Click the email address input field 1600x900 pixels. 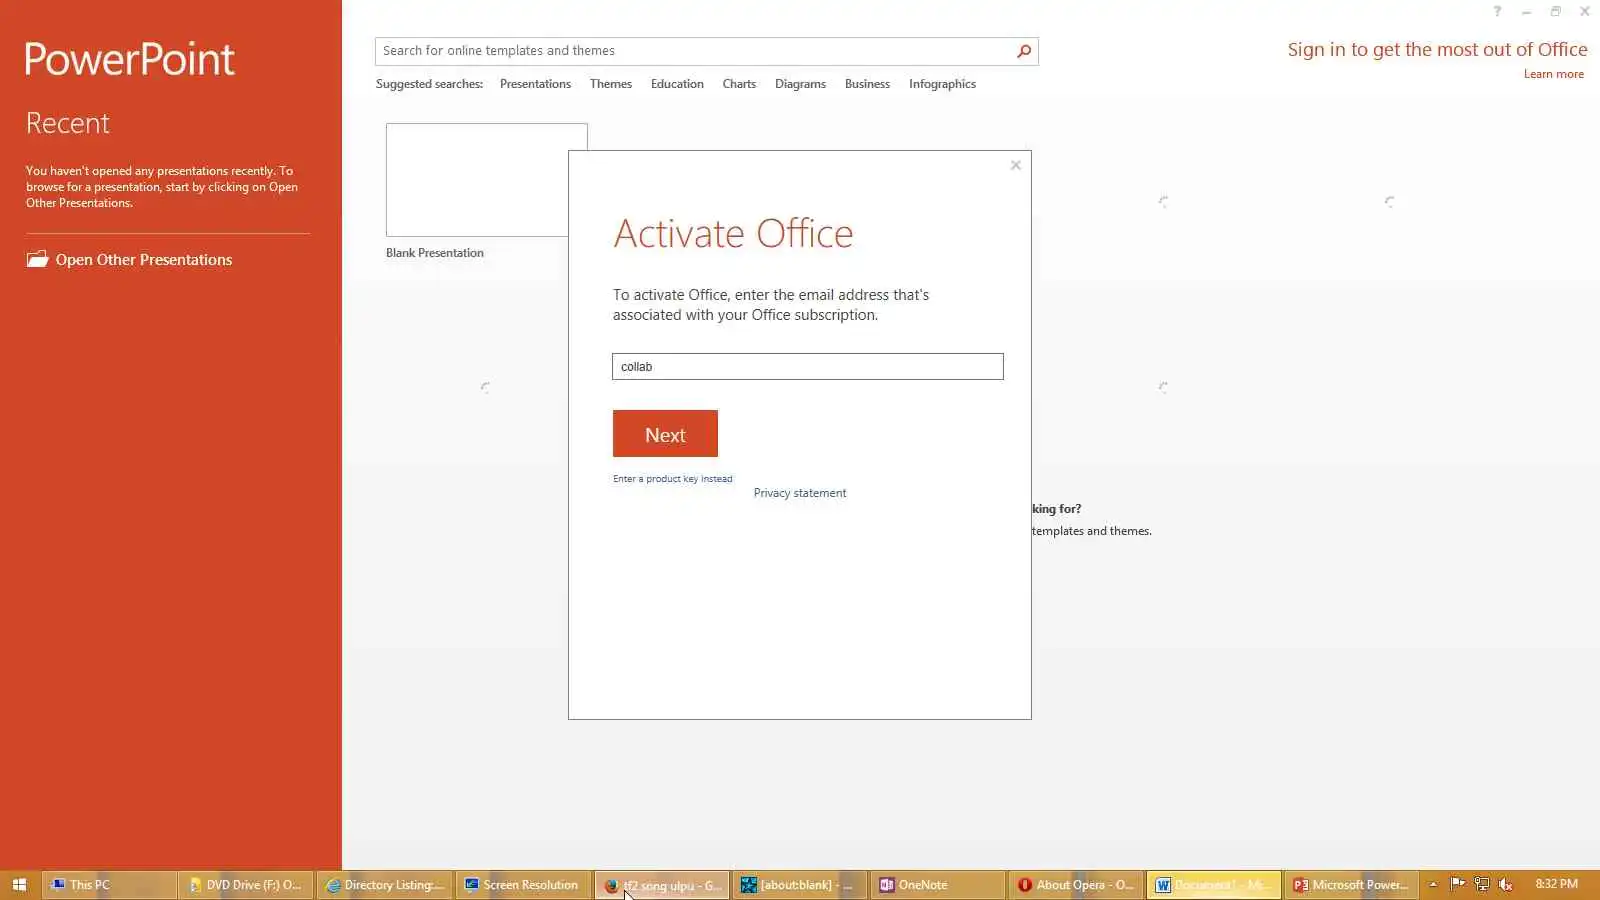pos(807,367)
